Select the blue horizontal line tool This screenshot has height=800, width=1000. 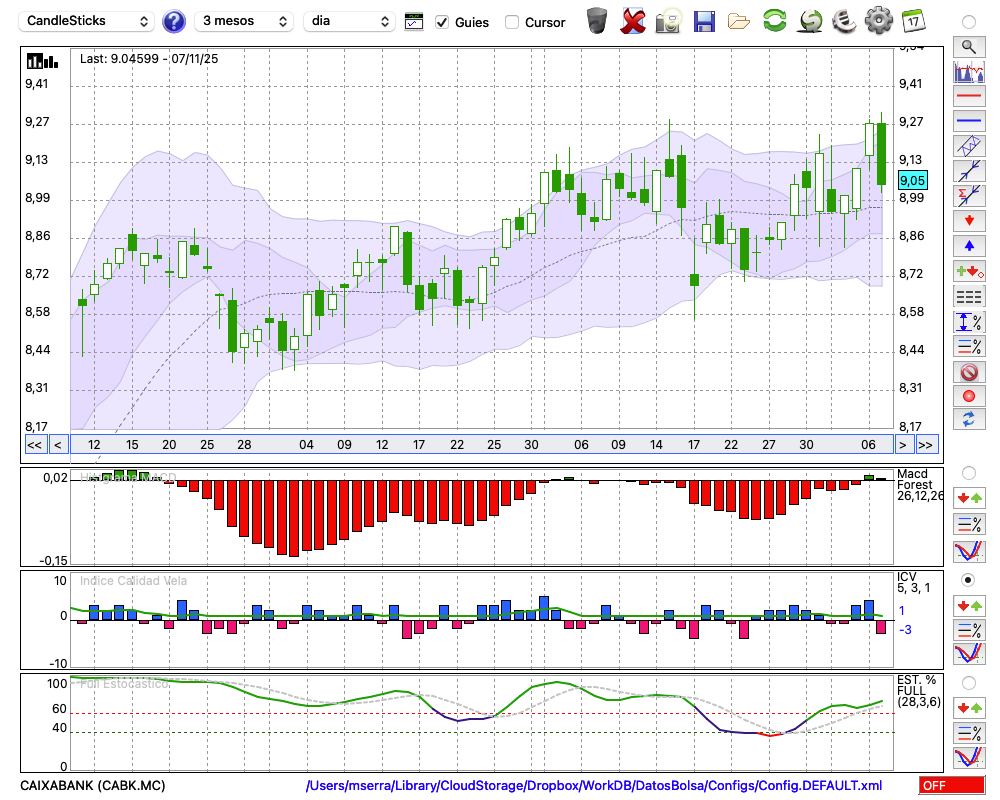click(x=969, y=121)
